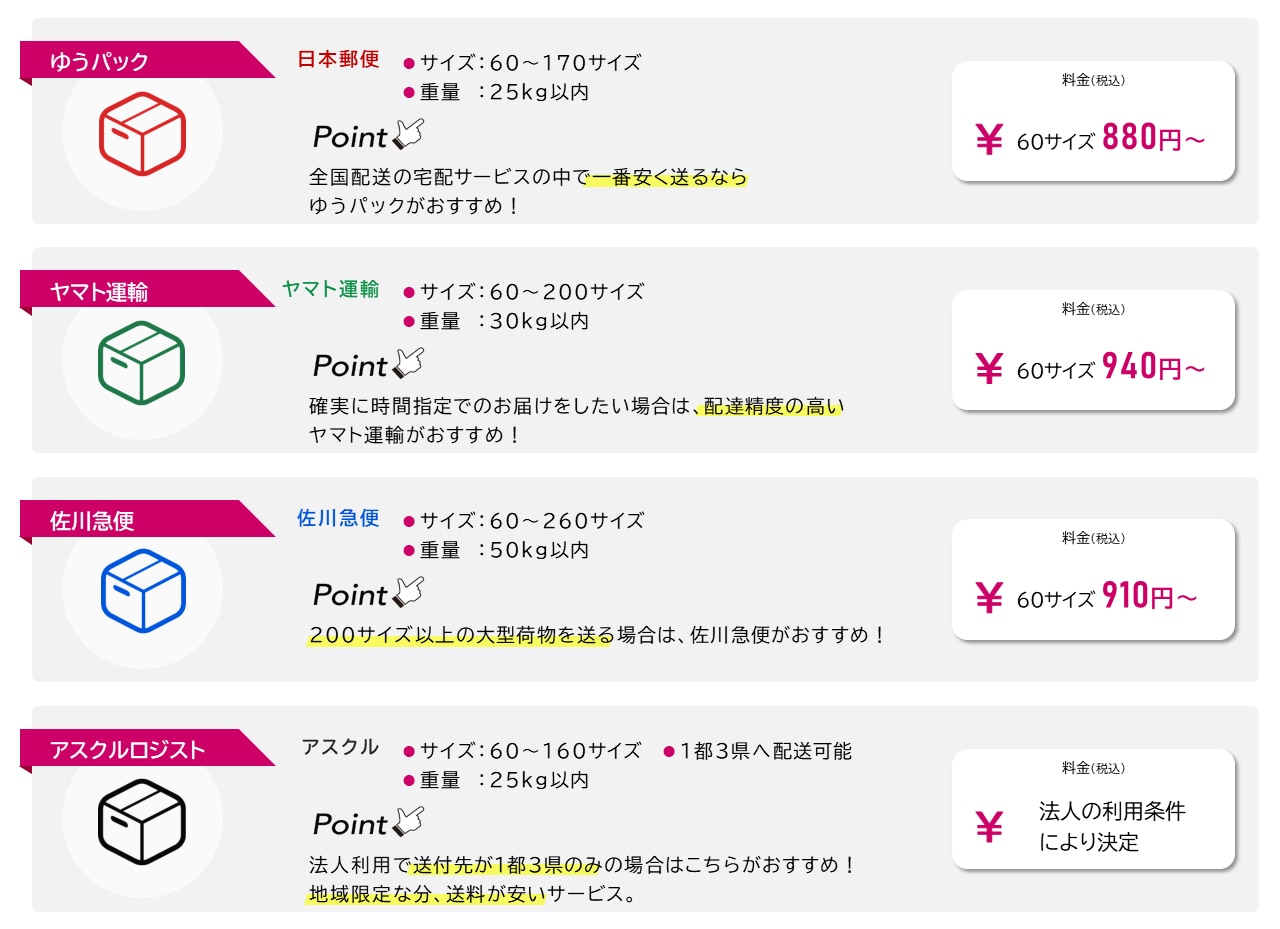The height and width of the screenshot is (929, 1280).
Task: Click the pointing hand beside Yamato Point
Action: point(409,364)
